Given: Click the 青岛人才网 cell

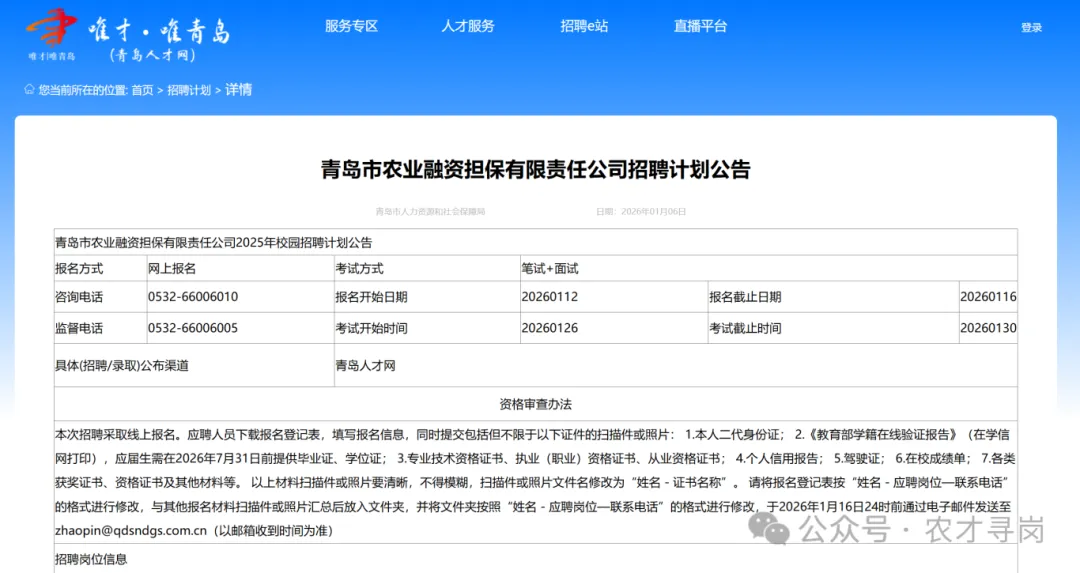Looking at the screenshot, I should click(x=676, y=366).
